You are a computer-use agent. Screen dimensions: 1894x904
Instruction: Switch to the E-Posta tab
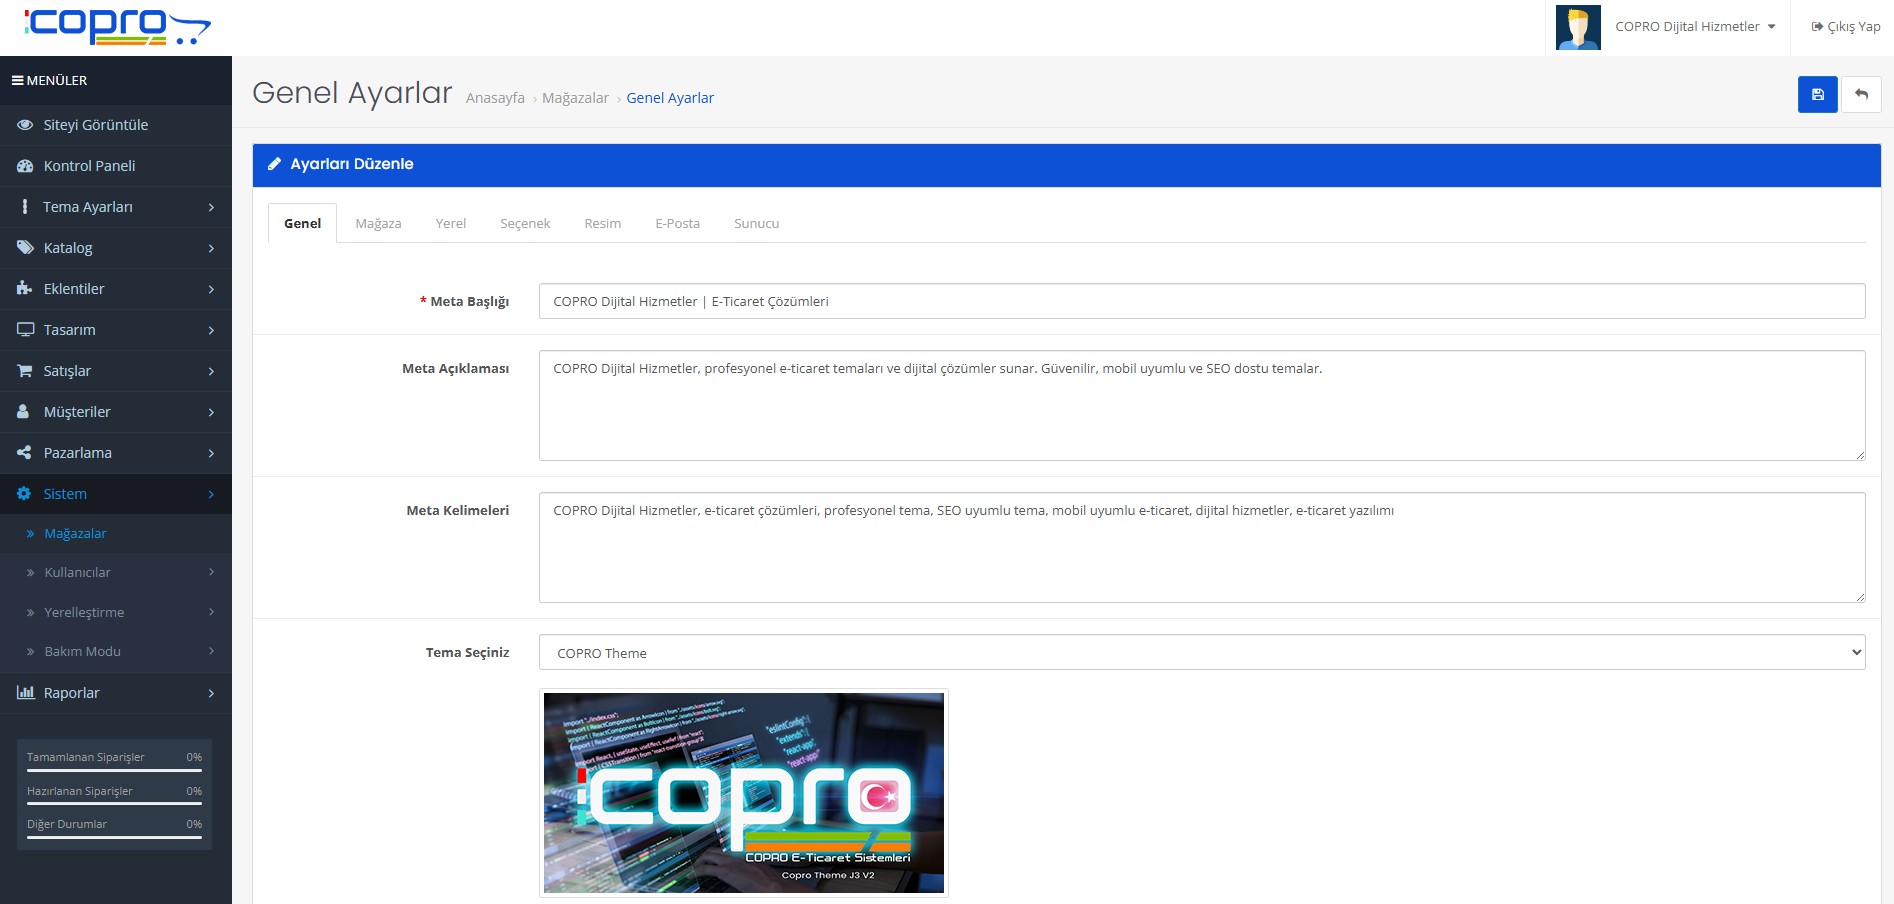coord(677,223)
